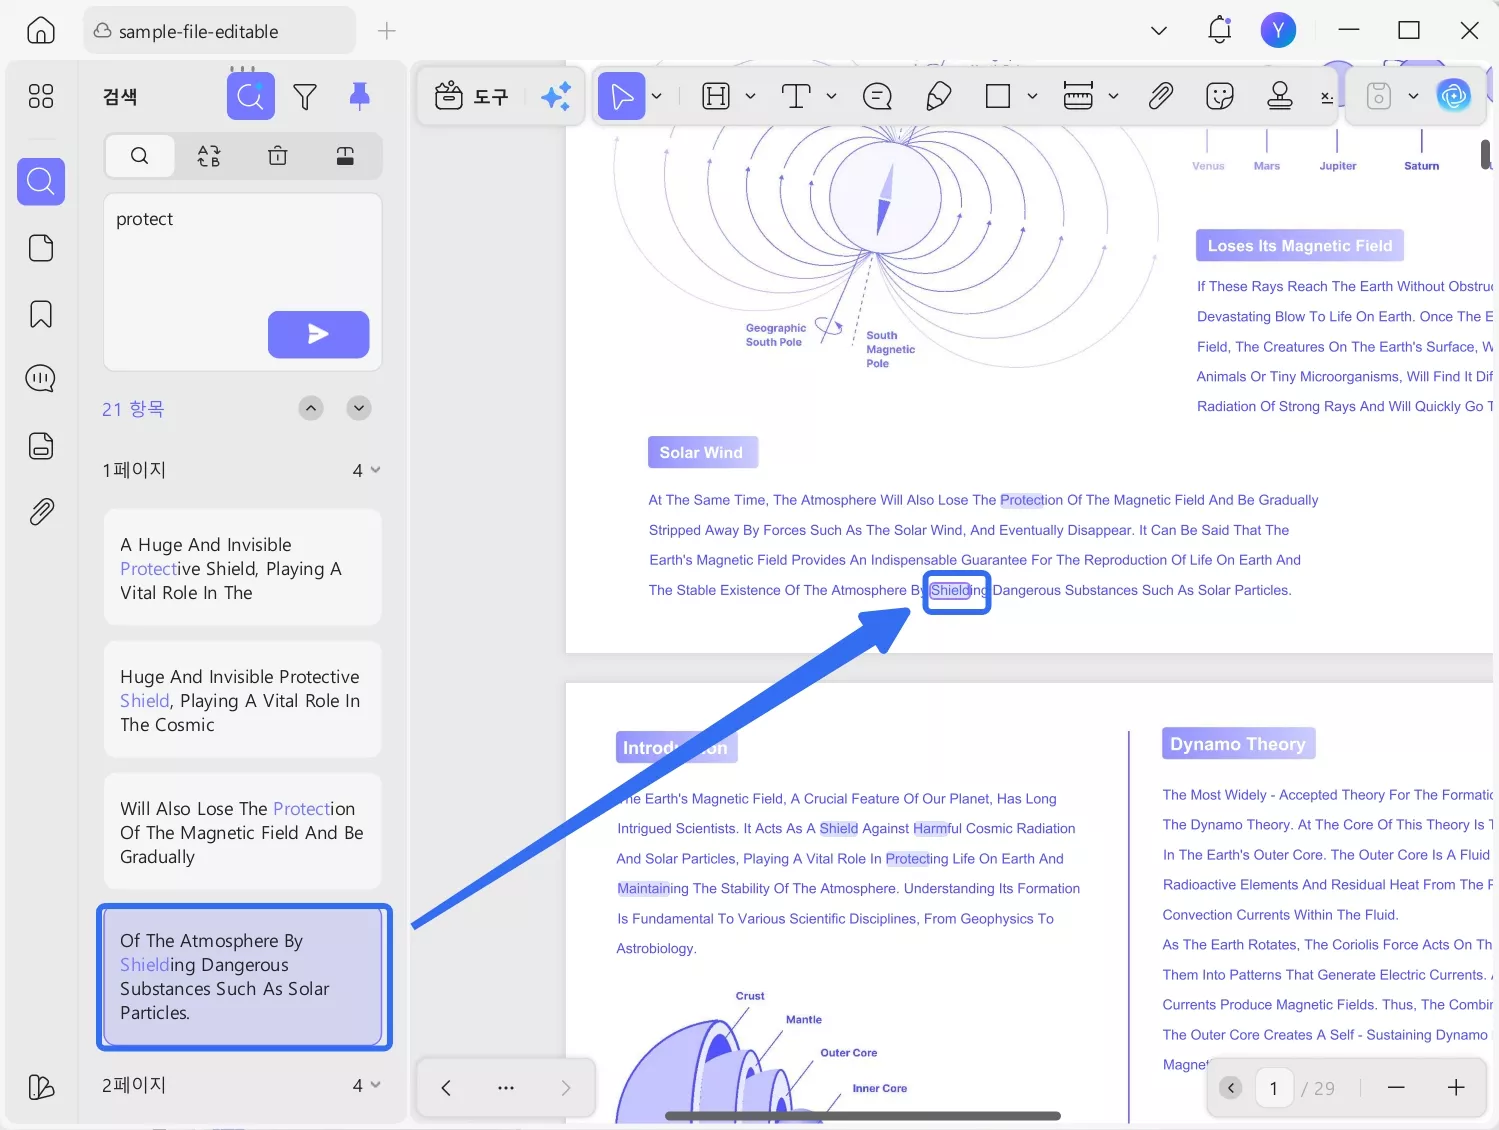
Task: Click the current page number field
Action: point(1273,1088)
